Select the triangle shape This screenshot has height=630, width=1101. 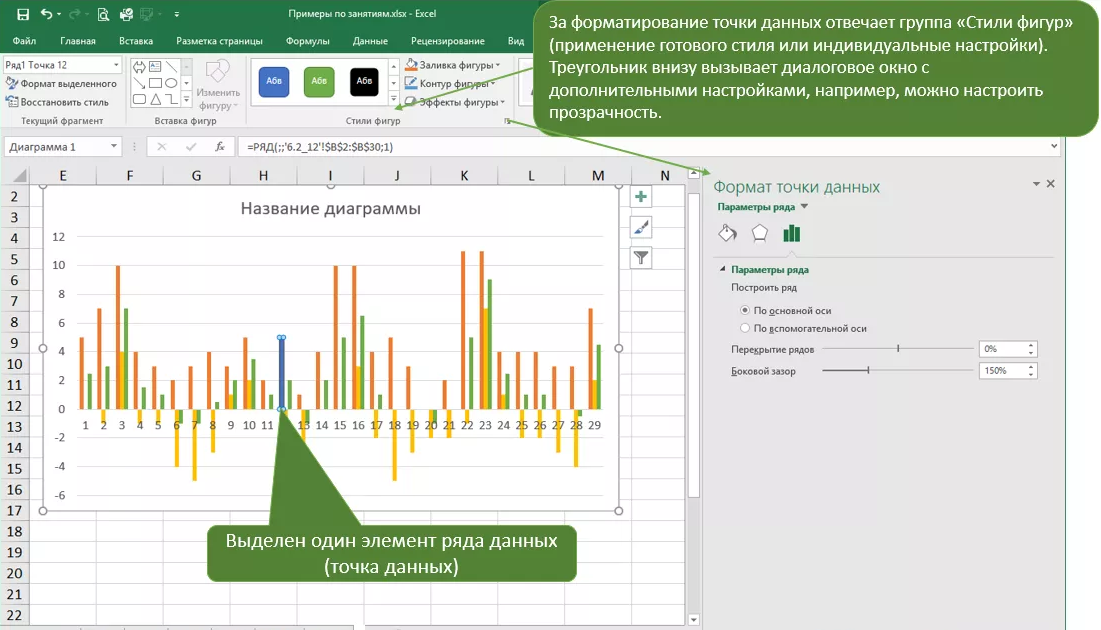(x=155, y=99)
